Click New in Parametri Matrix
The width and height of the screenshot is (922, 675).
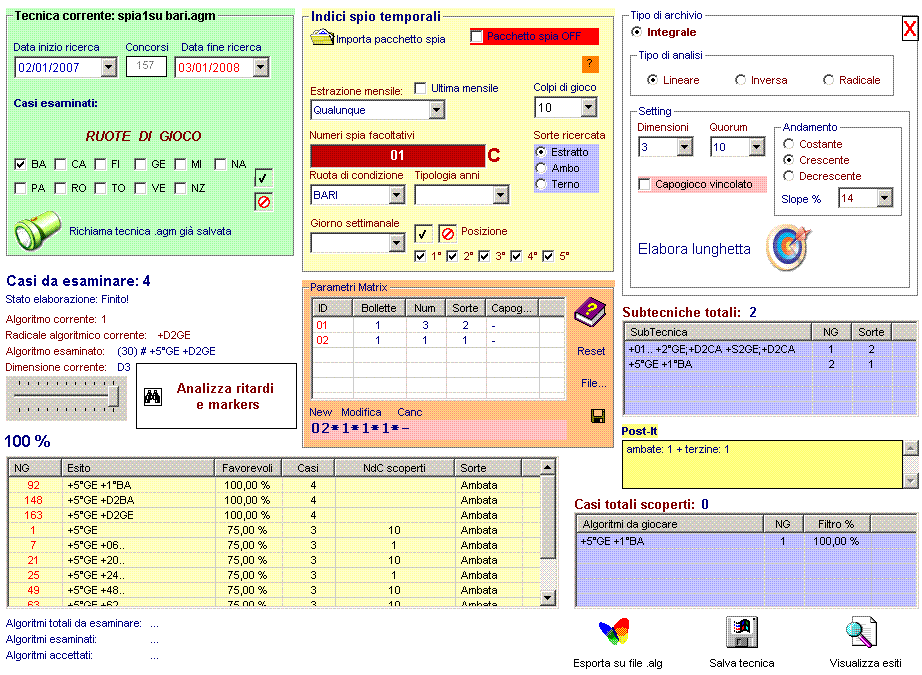click(x=320, y=412)
